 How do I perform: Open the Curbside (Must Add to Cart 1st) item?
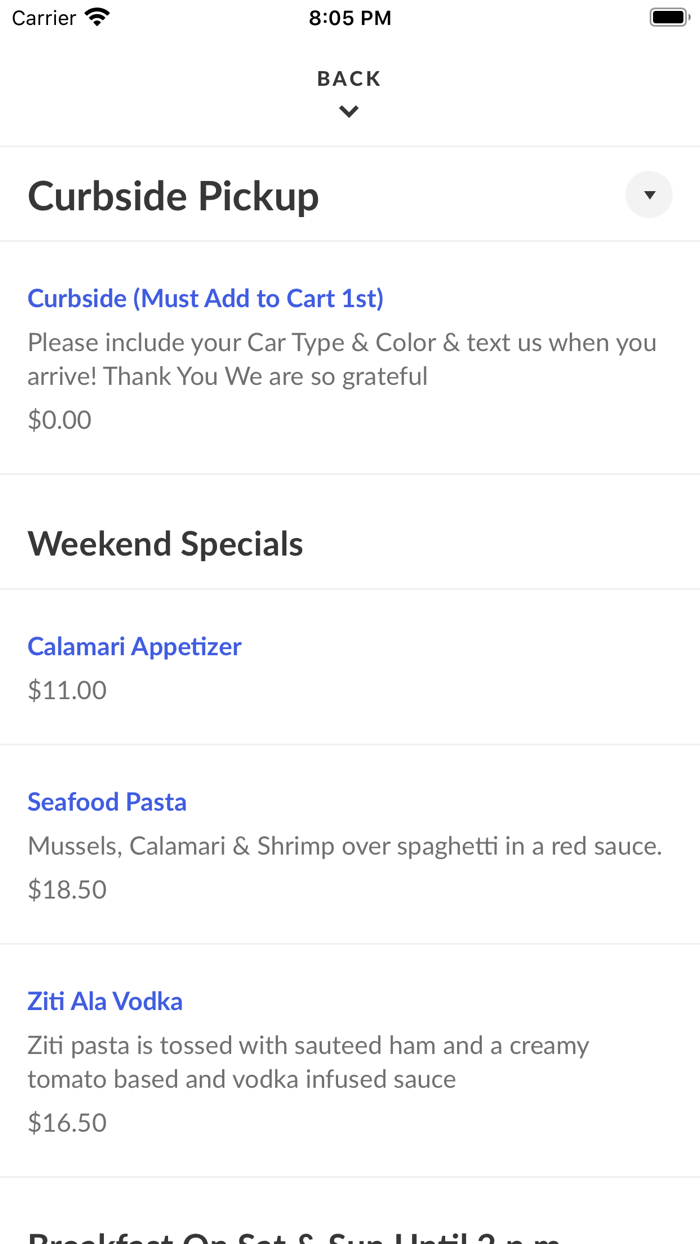206,298
